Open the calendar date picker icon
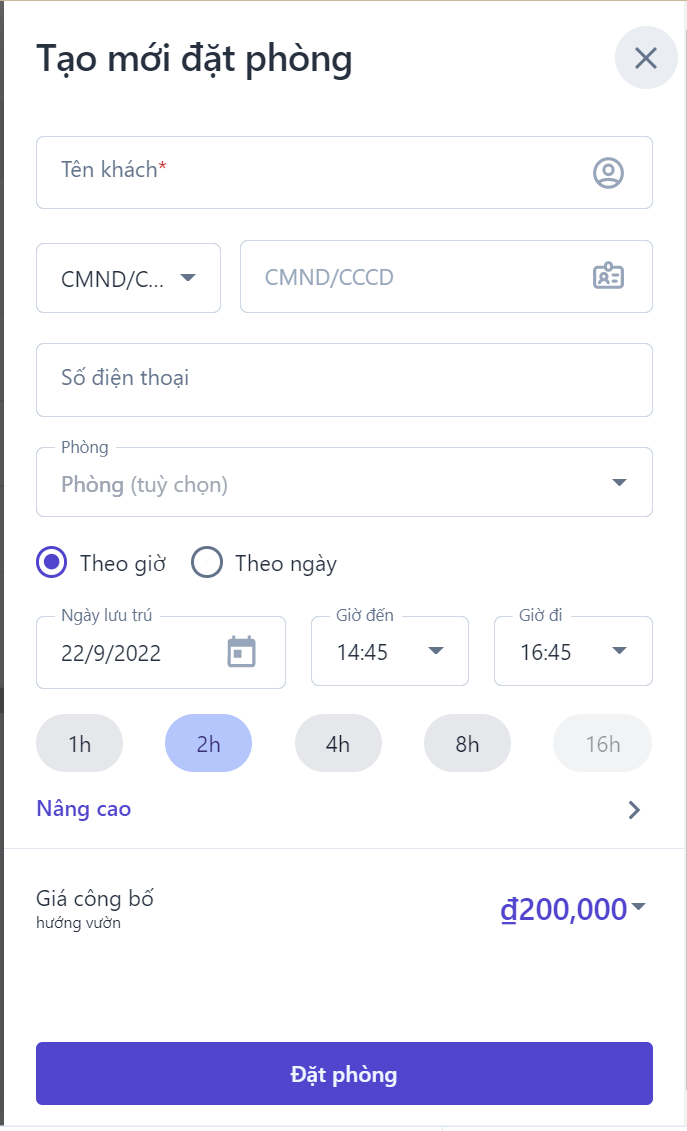The image size is (687, 1131). [x=241, y=652]
